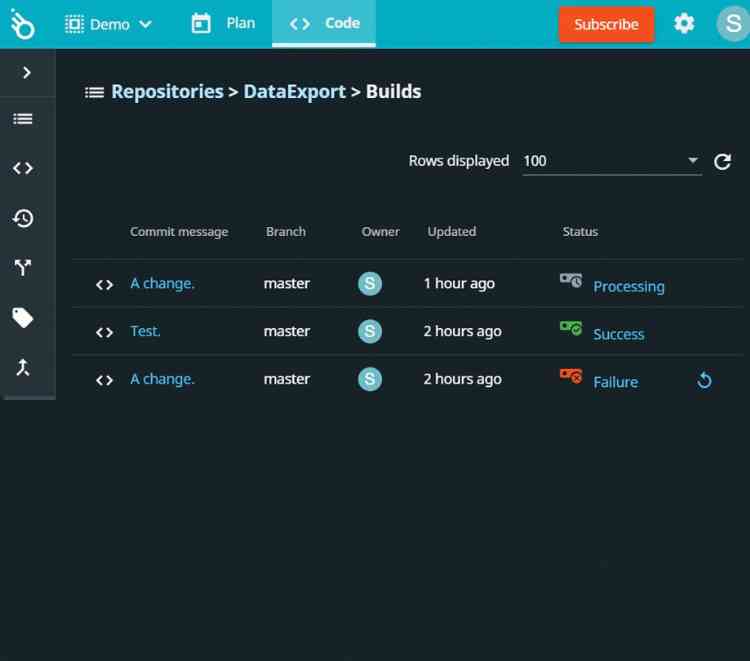Open the Demo project dropdown

coord(109,24)
